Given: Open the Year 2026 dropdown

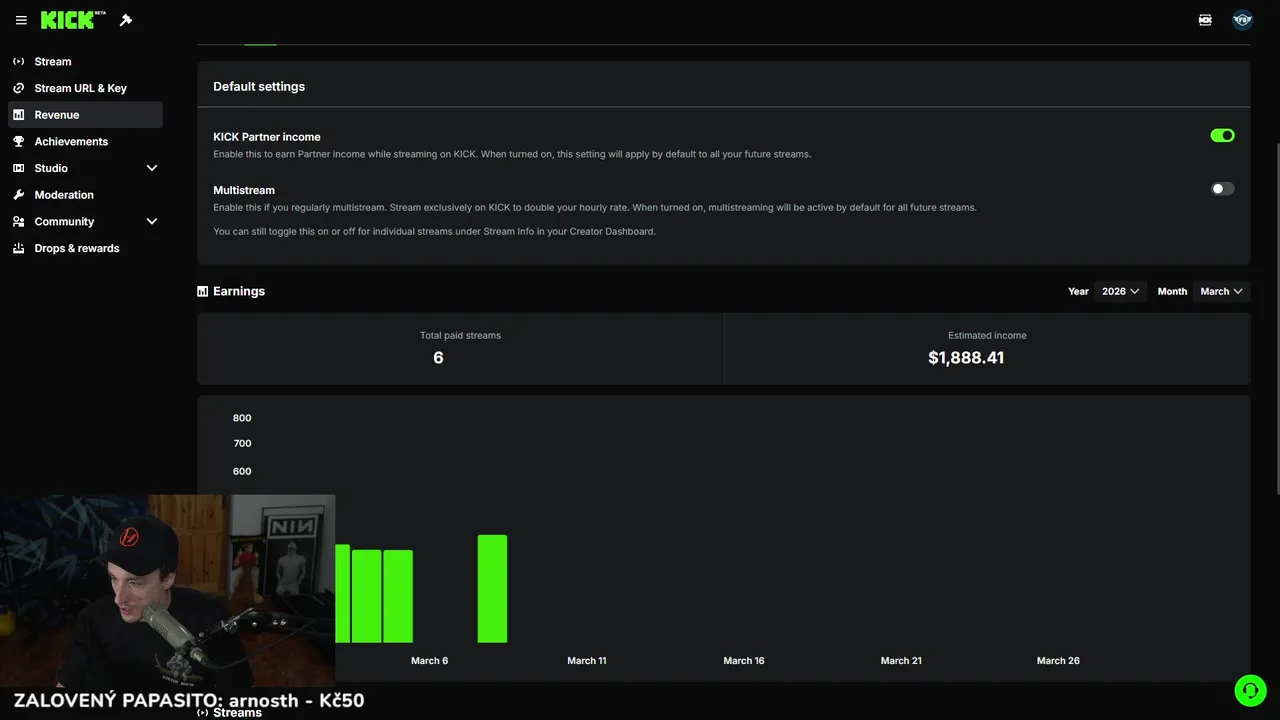Looking at the screenshot, I should (x=1120, y=291).
